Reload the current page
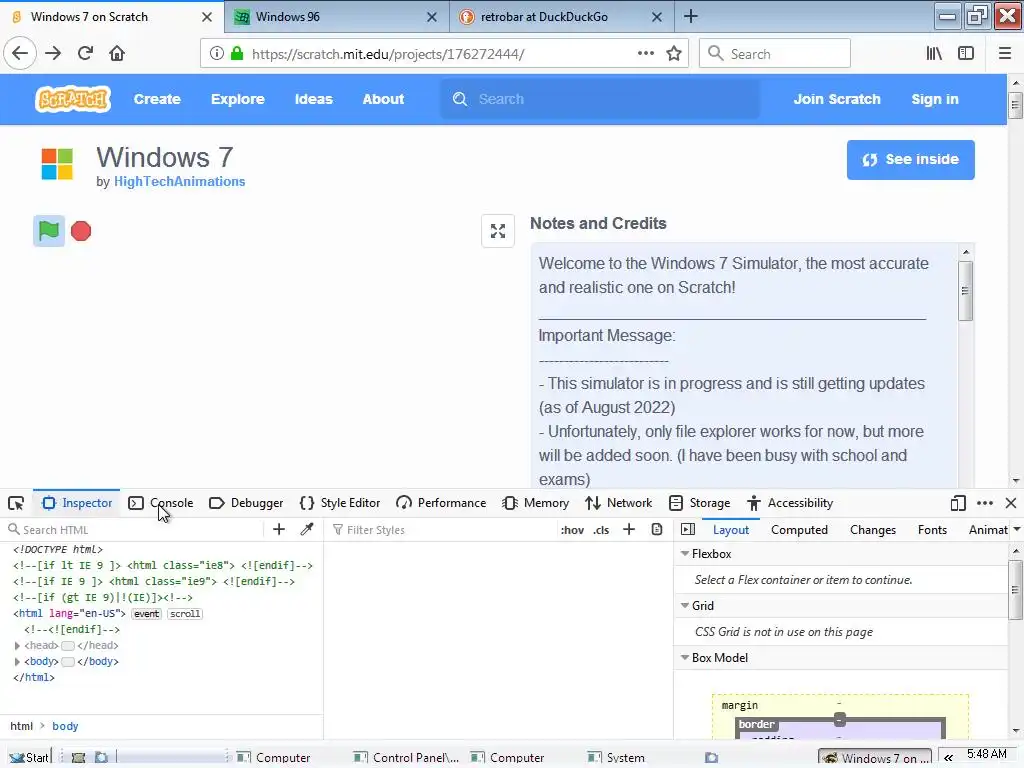This screenshot has height=768, width=1024. pos(85,54)
